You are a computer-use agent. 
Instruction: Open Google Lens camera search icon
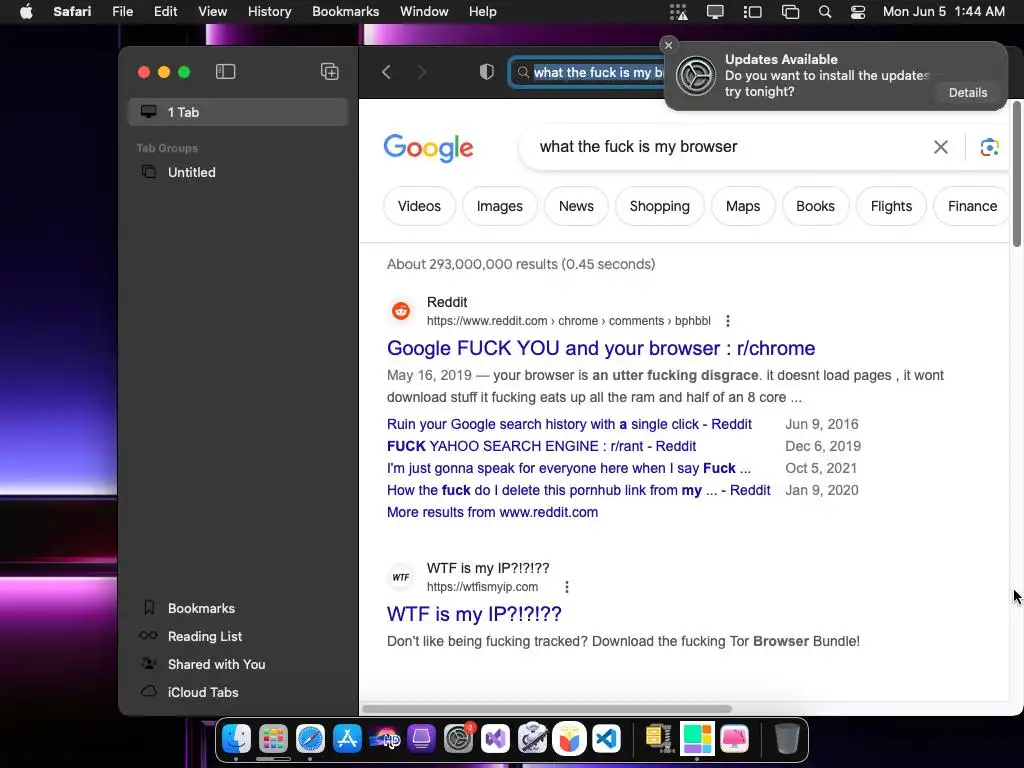pyautogui.click(x=989, y=147)
